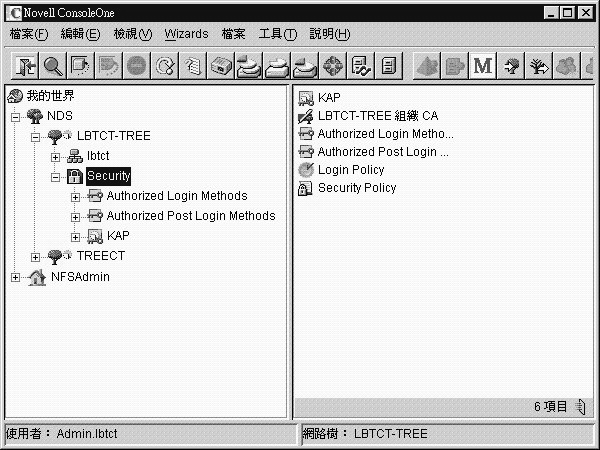
Task: Open the 說明(H) menu
Action: pyautogui.click(x=329, y=34)
